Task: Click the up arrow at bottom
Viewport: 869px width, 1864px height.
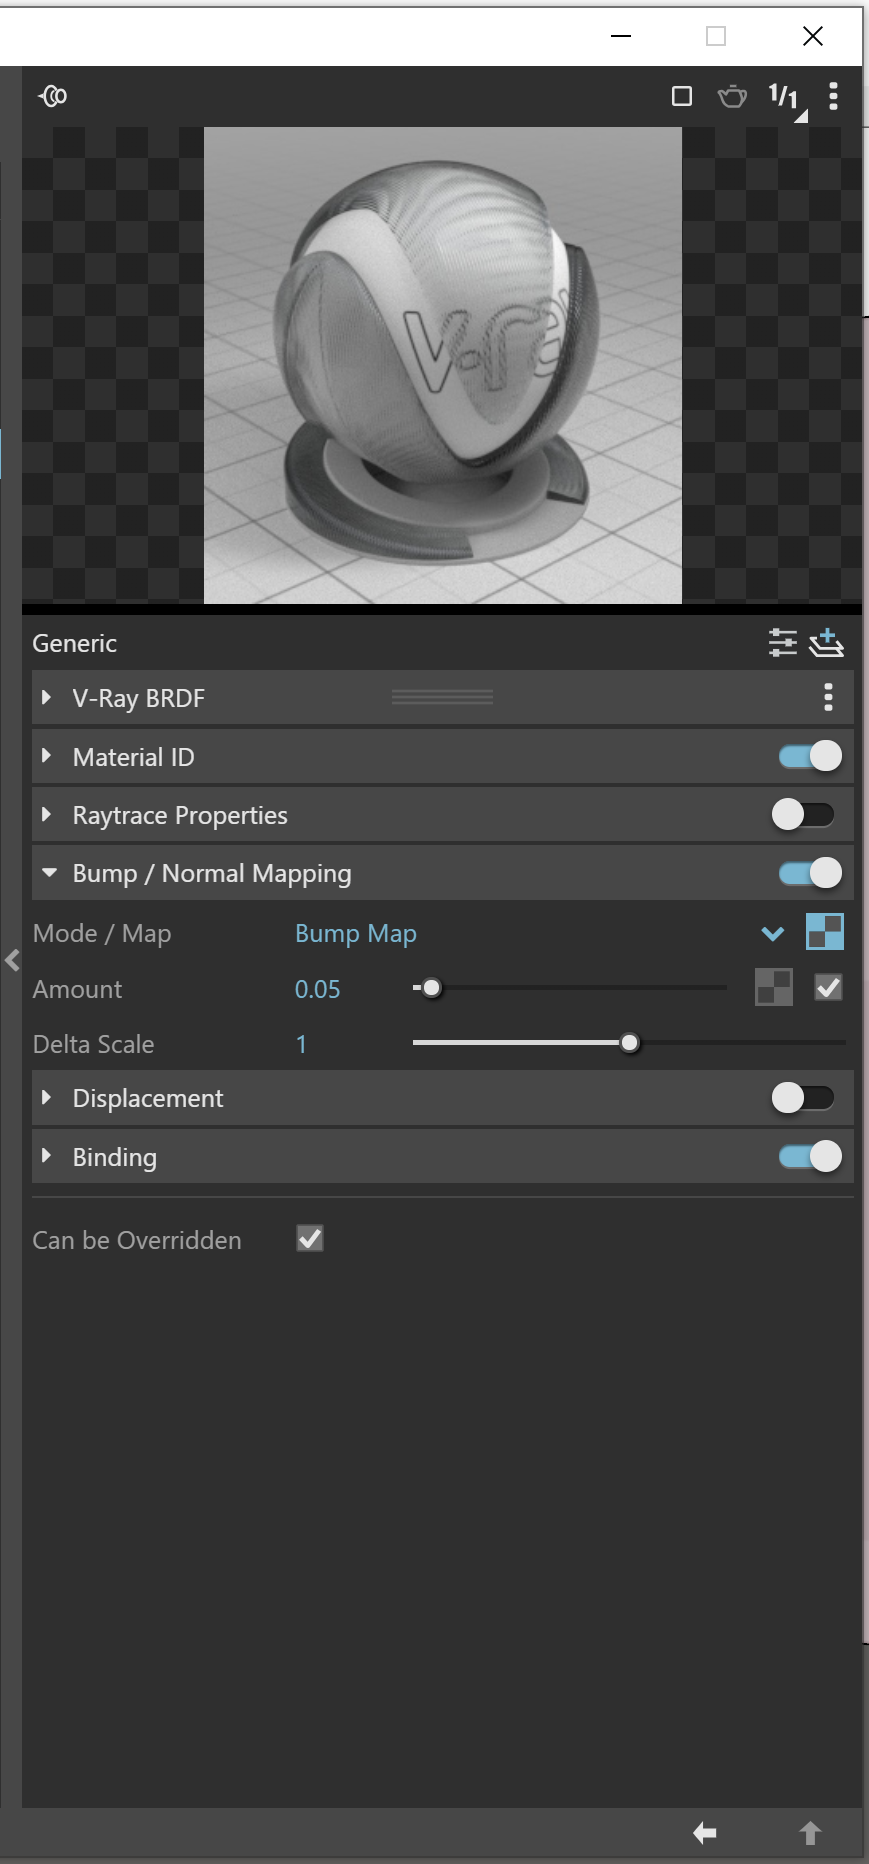Action: click(810, 1833)
